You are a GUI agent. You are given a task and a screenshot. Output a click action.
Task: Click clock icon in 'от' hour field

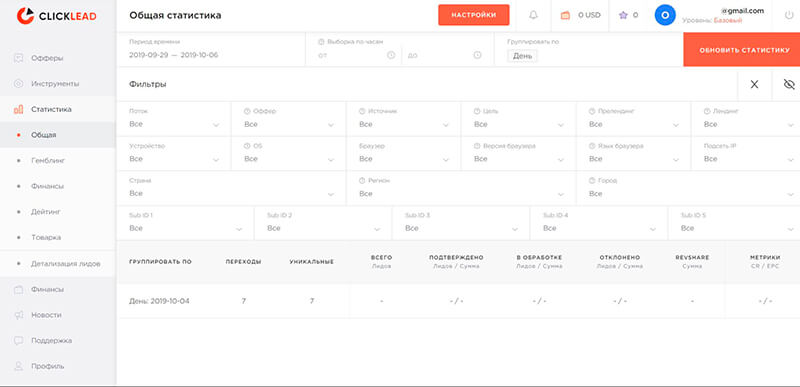[391, 55]
